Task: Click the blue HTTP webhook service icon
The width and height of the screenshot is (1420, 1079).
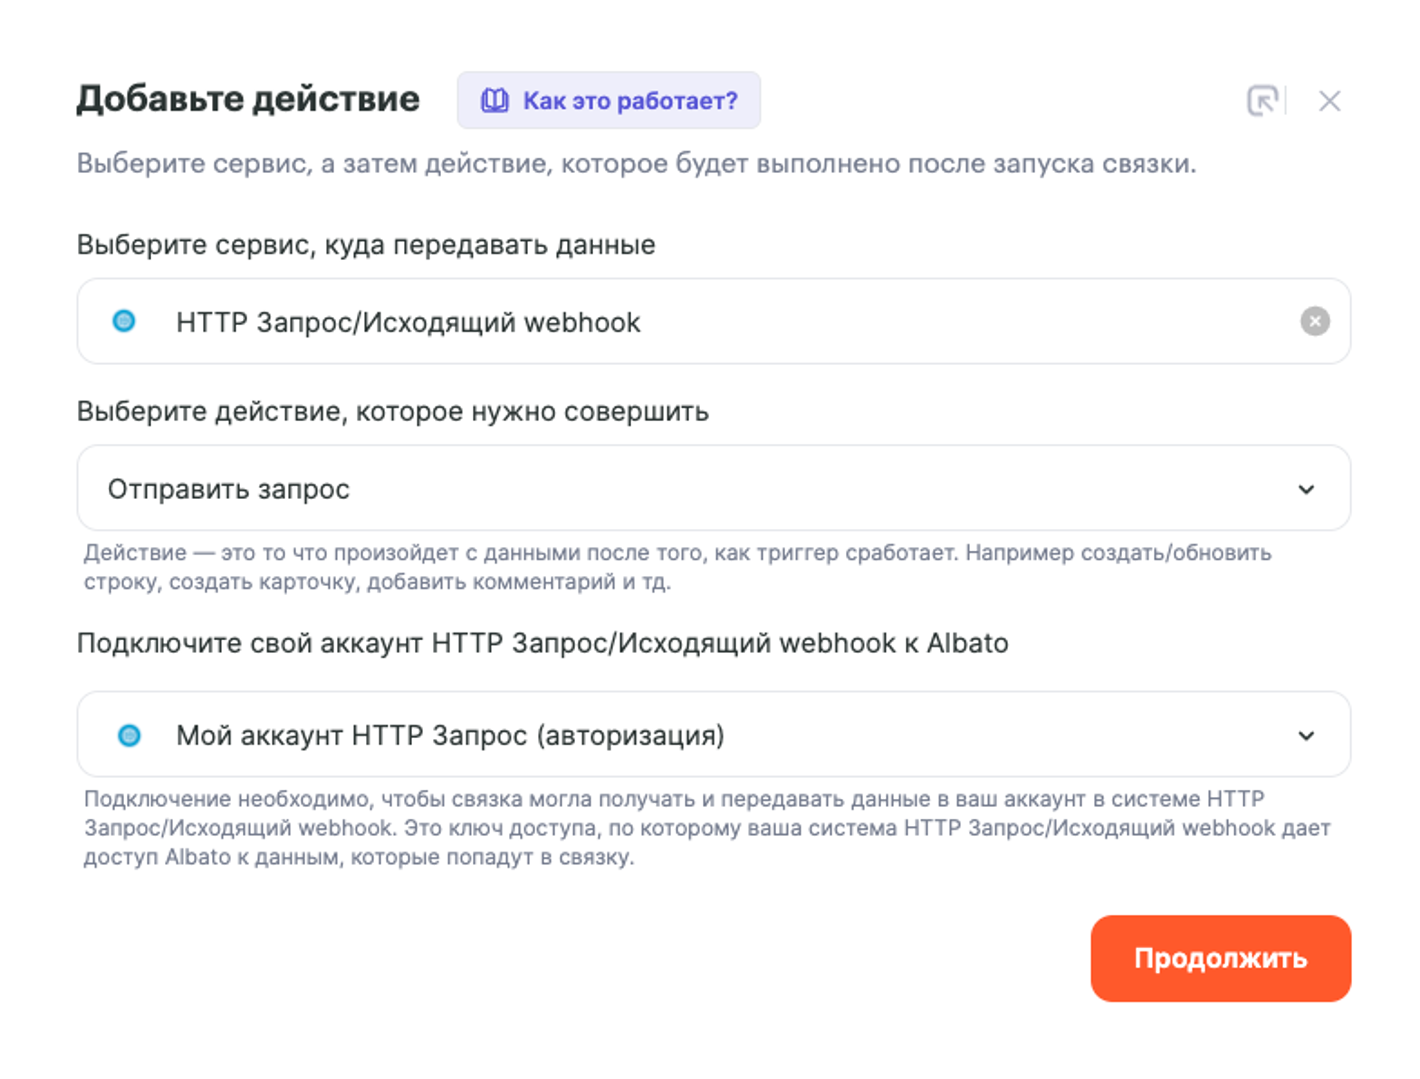Action: tap(124, 321)
